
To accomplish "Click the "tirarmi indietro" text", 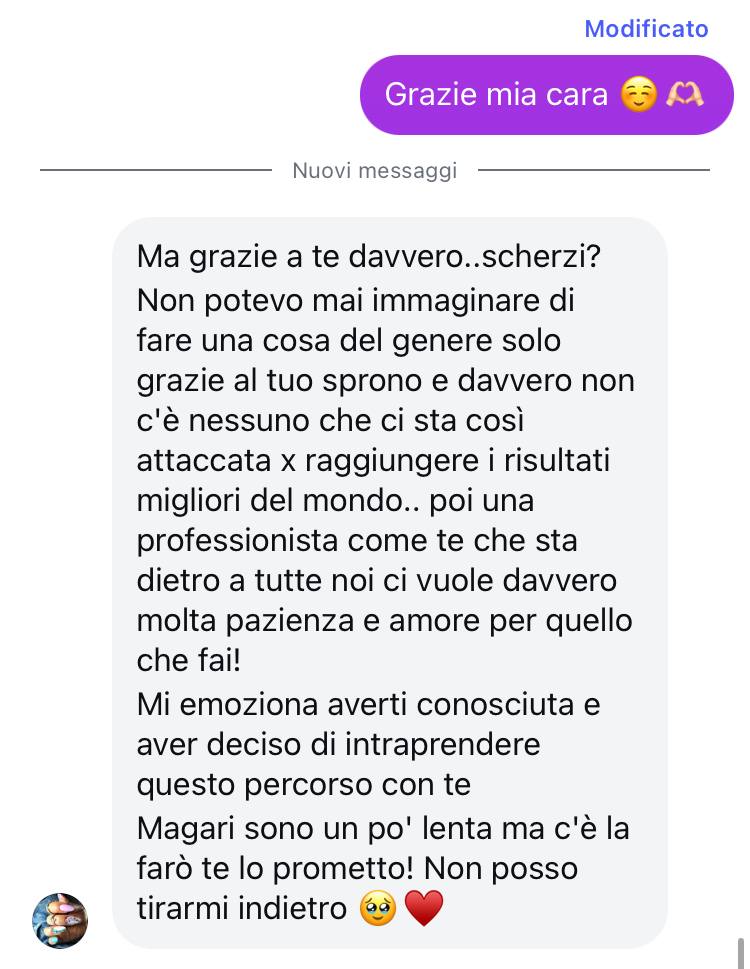I will pos(242,908).
